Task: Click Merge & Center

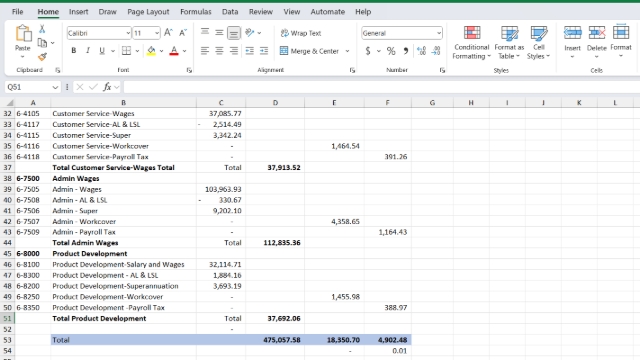Action: point(309,51)
